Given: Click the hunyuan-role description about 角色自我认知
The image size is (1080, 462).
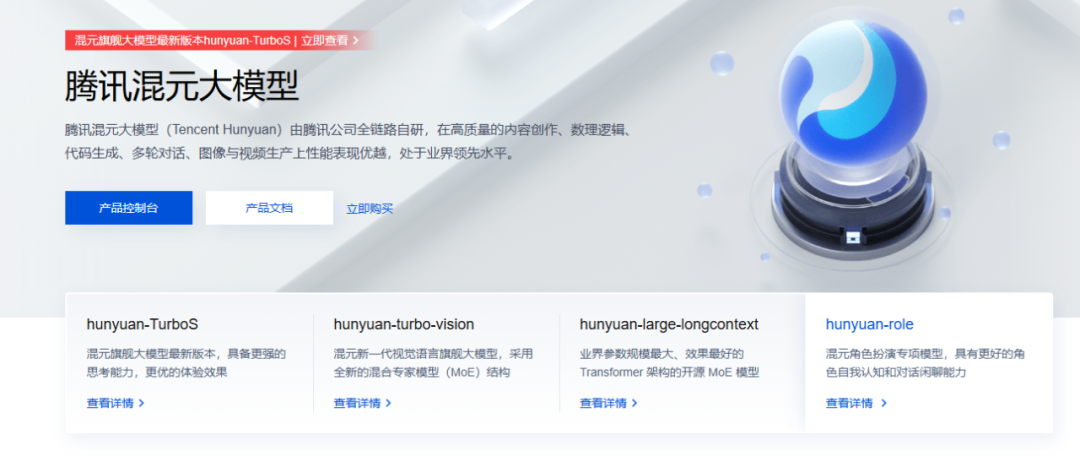Looking at the screenshot, I should (x=926, y=364).
